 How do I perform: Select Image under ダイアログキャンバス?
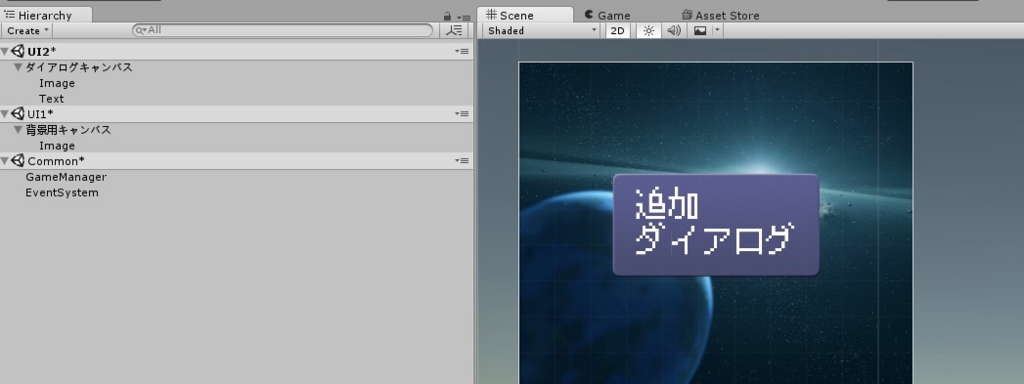[x=57, y=83]
